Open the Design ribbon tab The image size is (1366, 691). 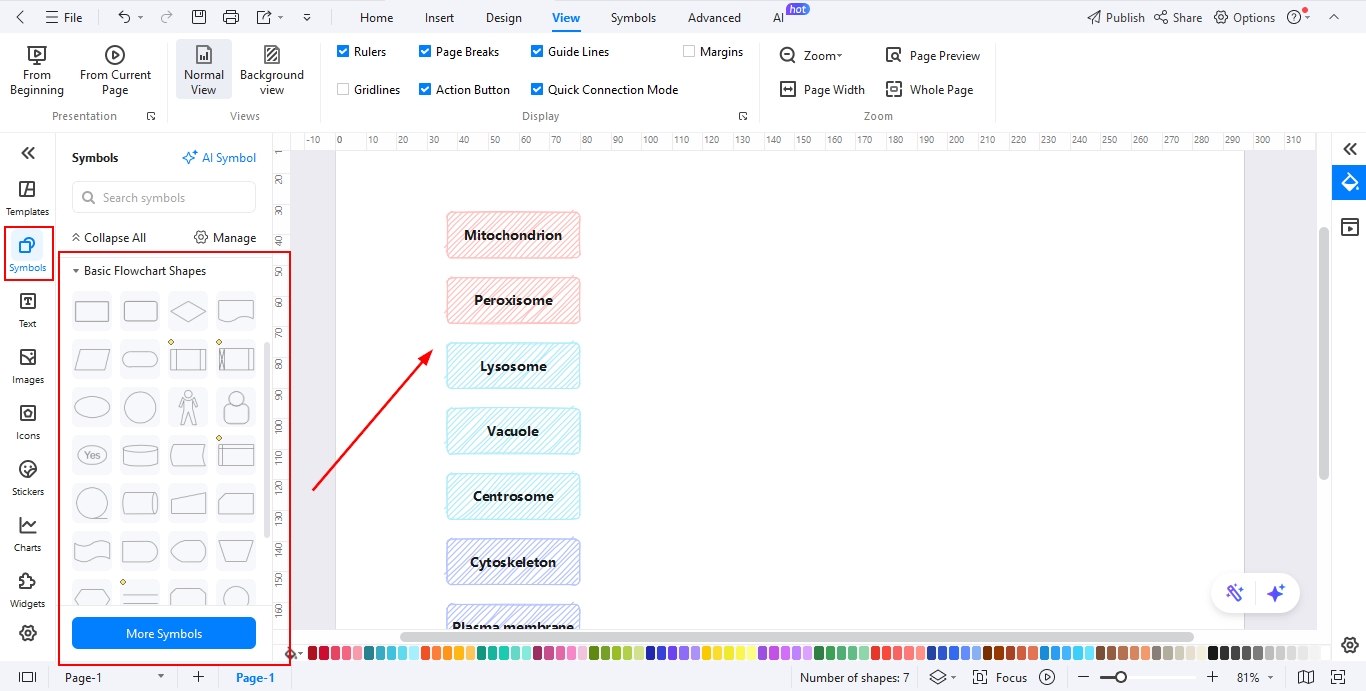coord(503,17)
